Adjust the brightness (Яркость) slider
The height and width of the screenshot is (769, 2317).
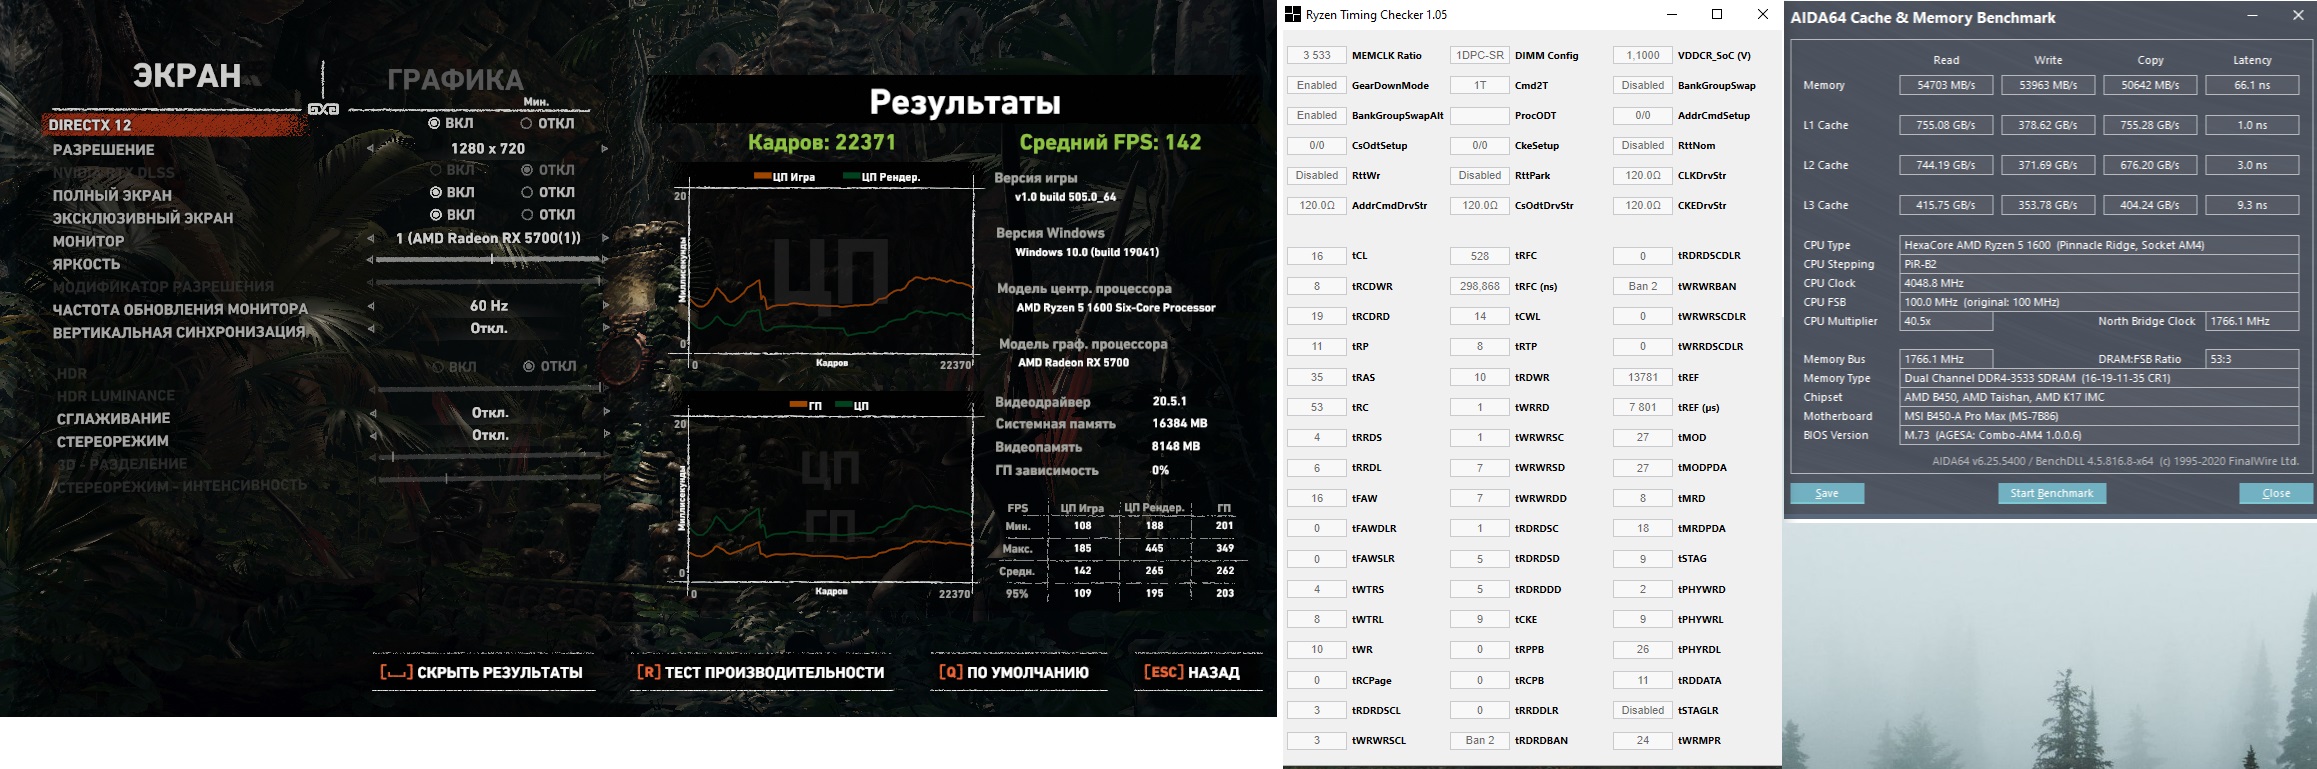tap(488, 260)
